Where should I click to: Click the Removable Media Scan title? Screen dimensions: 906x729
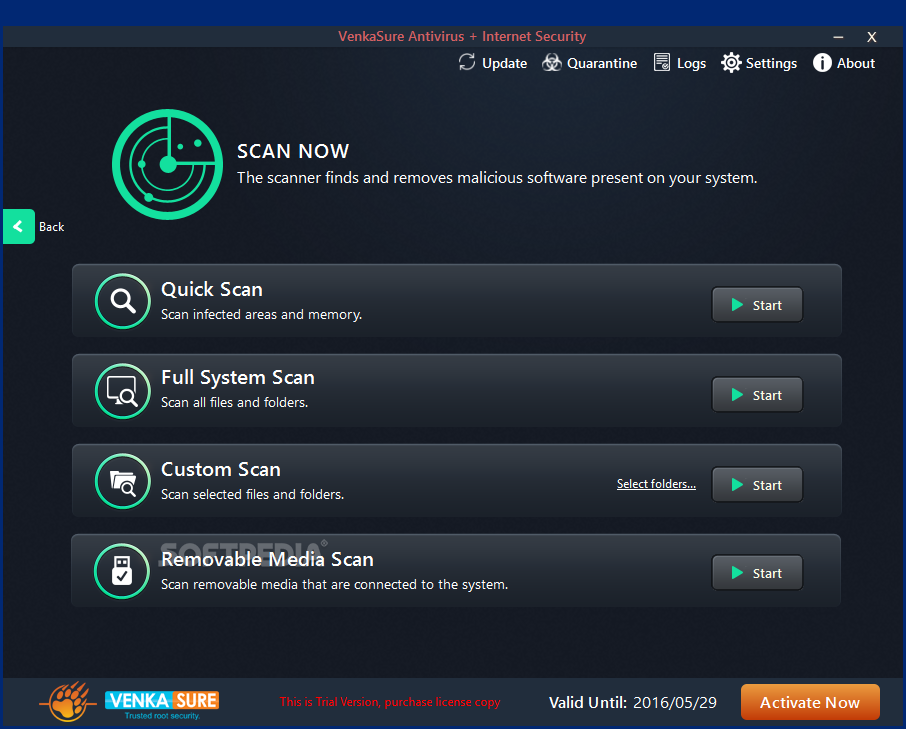[x=268, y=560]
